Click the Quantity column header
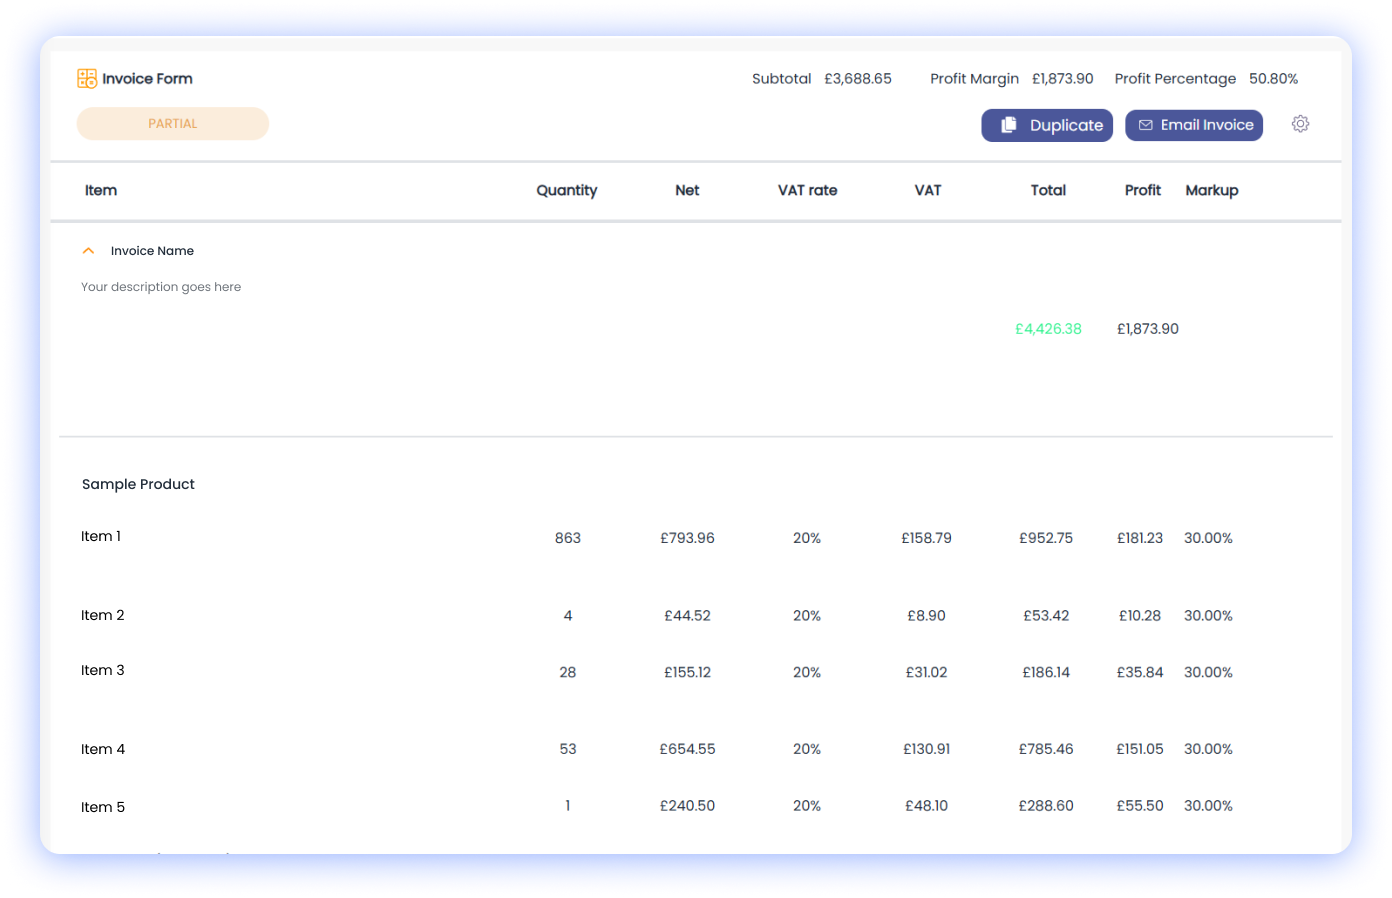Image resolution: width=1392 pixels, height=898 pixels. (x=567, y=191)
